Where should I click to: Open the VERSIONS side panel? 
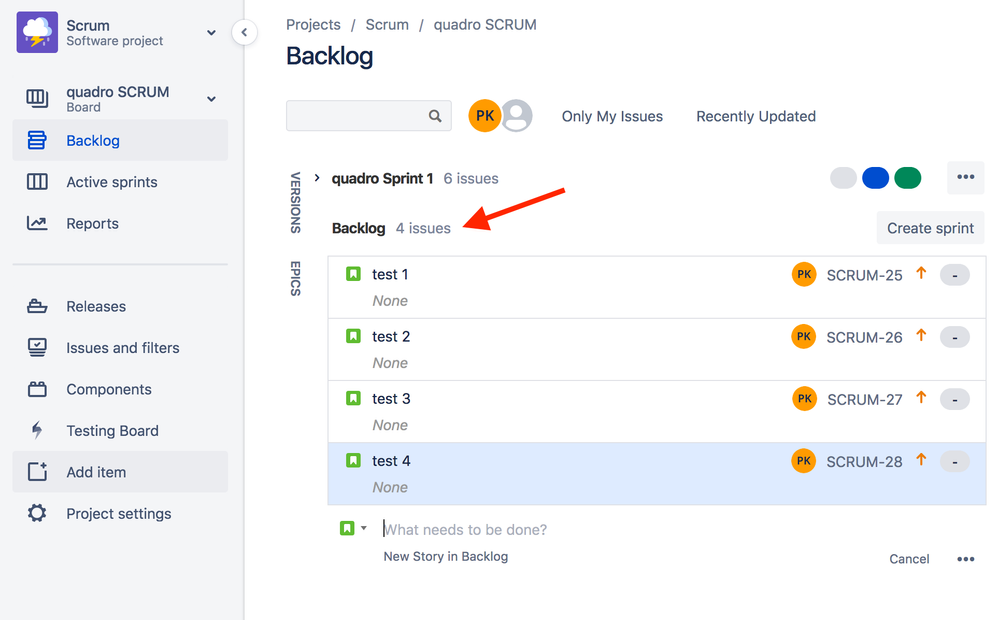pos(295,202)
